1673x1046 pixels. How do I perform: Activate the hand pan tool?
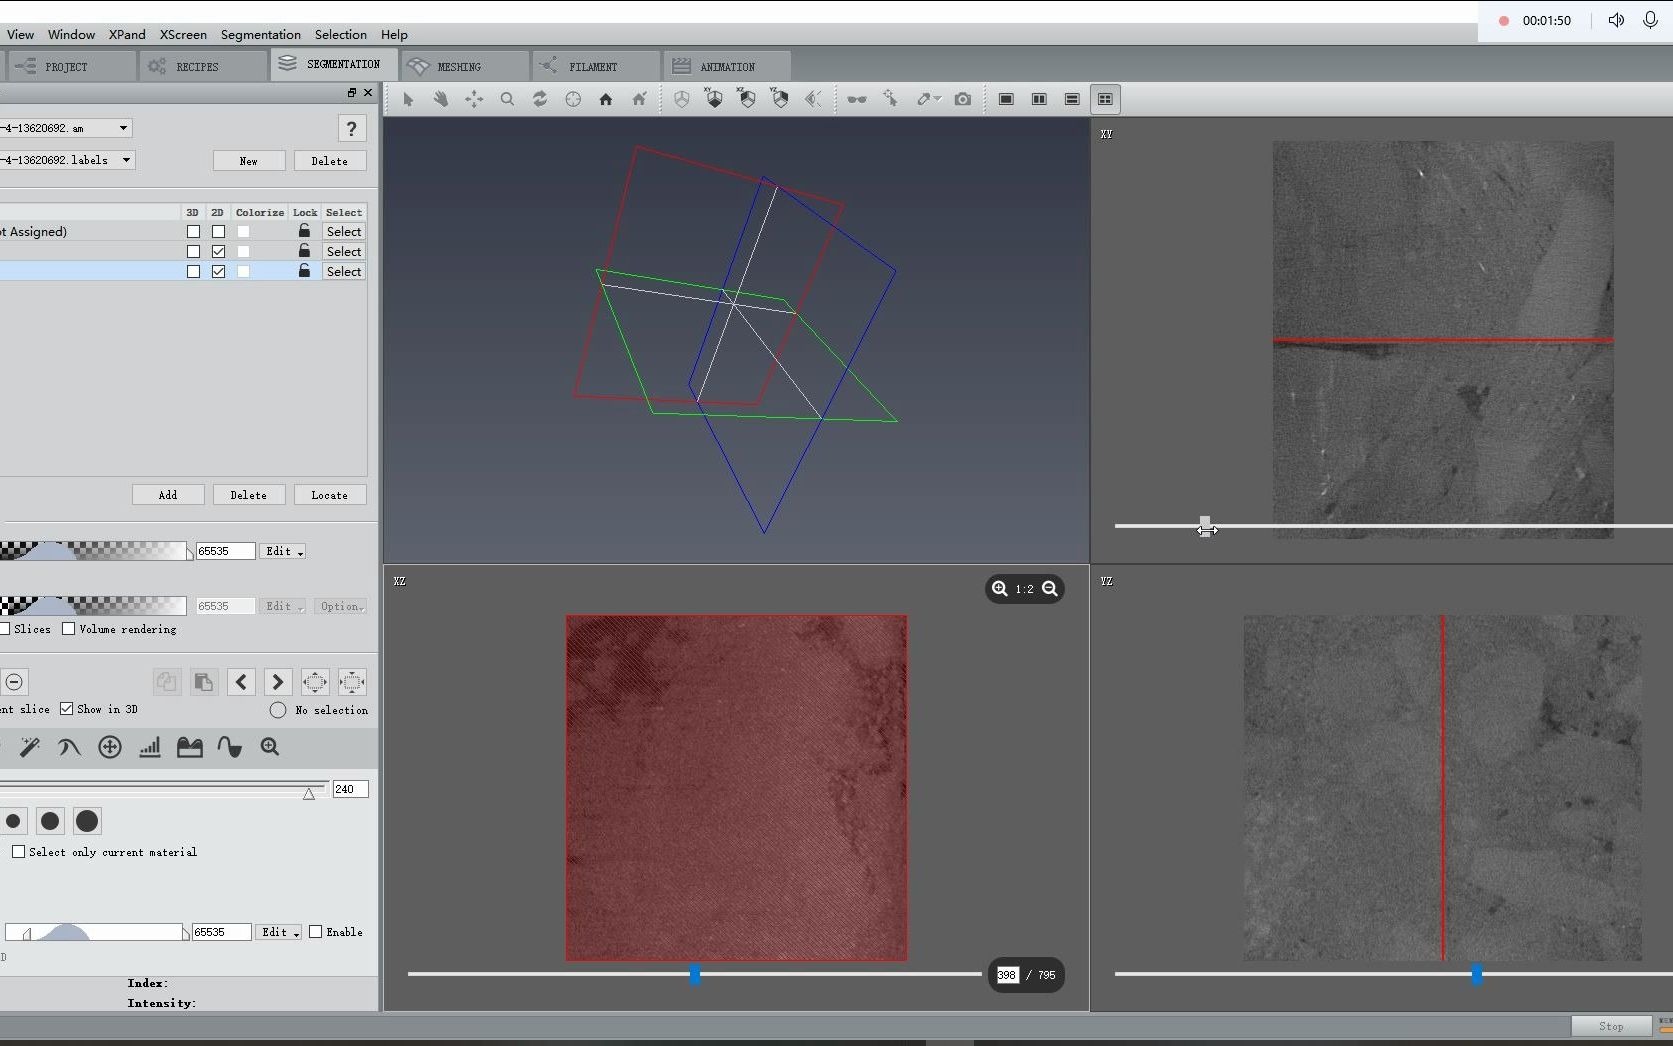click(440, 99)
